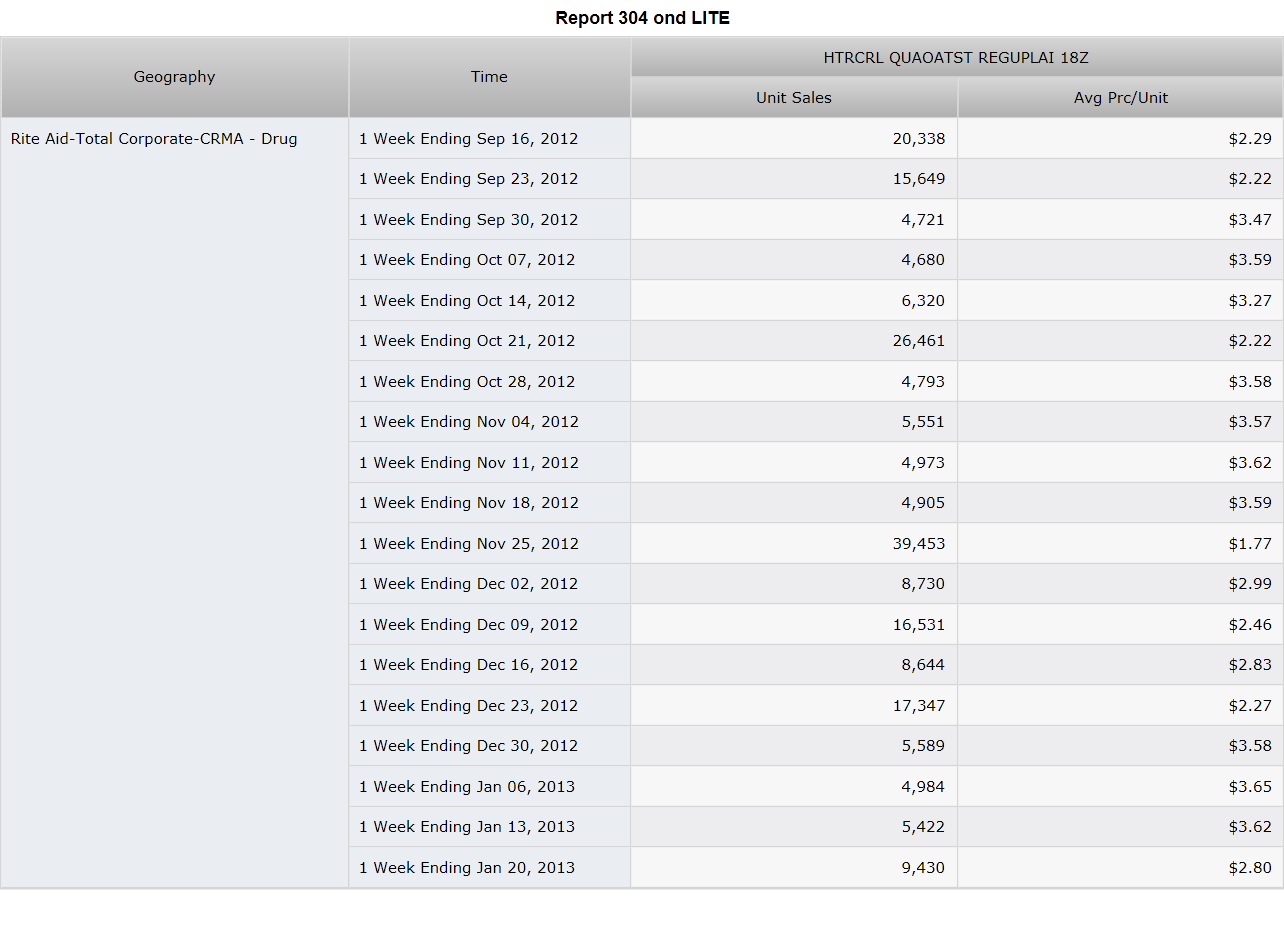Select 1 Week Ending Oct 28, 2012

tap(489, 381)
